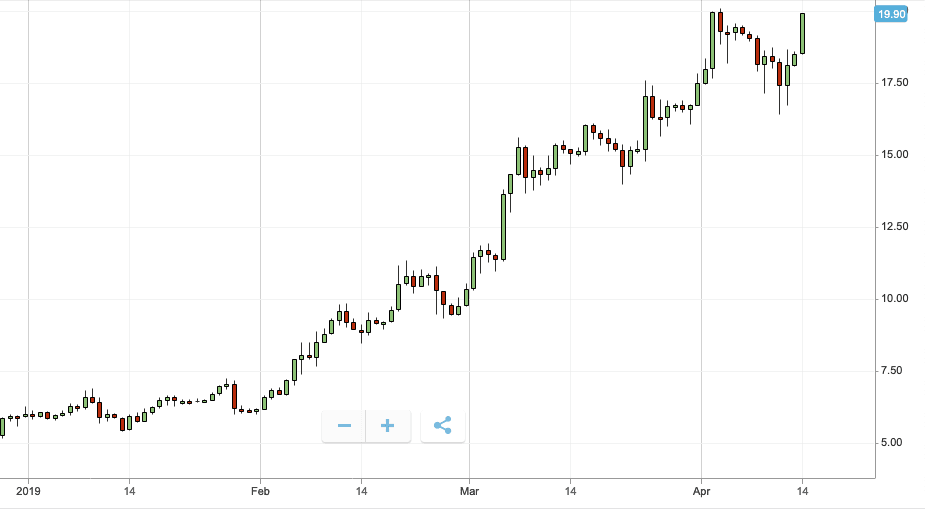Click the 12.50 price axis label
The image size is (925, 509).
coord(894,227)
